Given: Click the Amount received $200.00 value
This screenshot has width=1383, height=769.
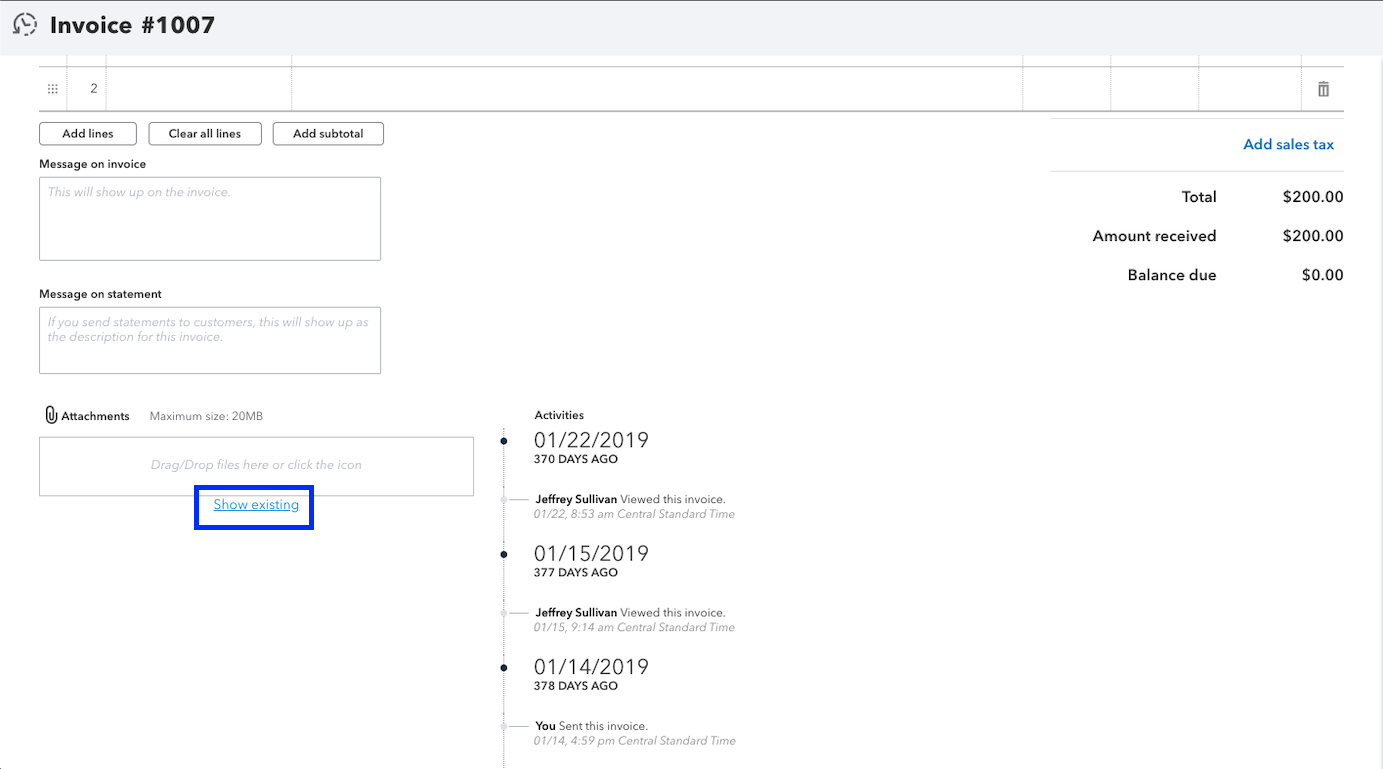Looking at the screenshot, I should click(x=1313, y=236).
